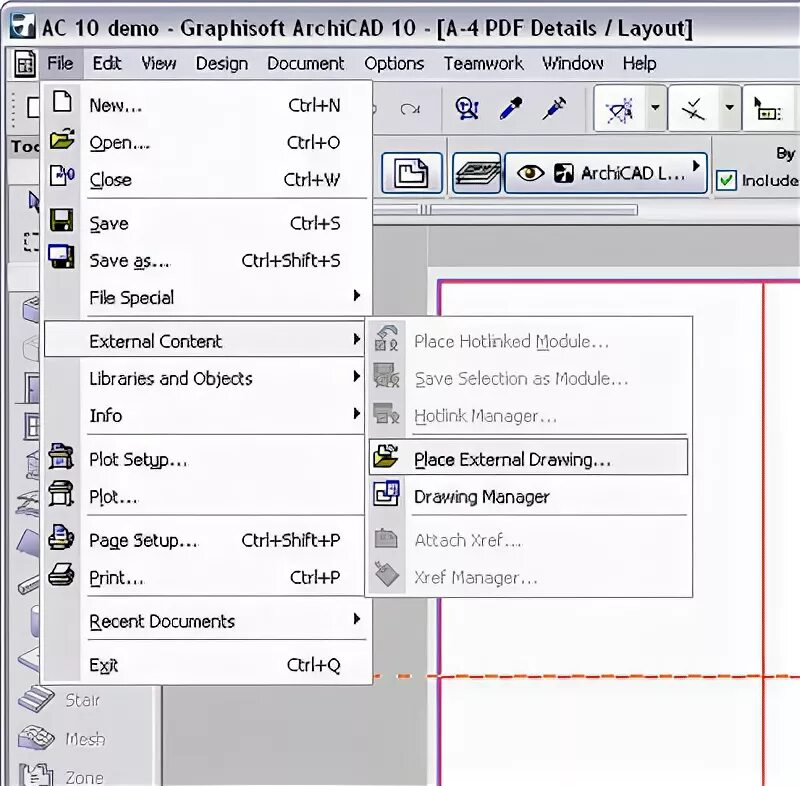The height and width of the screenshot is (786, 800).
Task: Click the horizontal splitter handle below the toolbar
Action: 424,210
